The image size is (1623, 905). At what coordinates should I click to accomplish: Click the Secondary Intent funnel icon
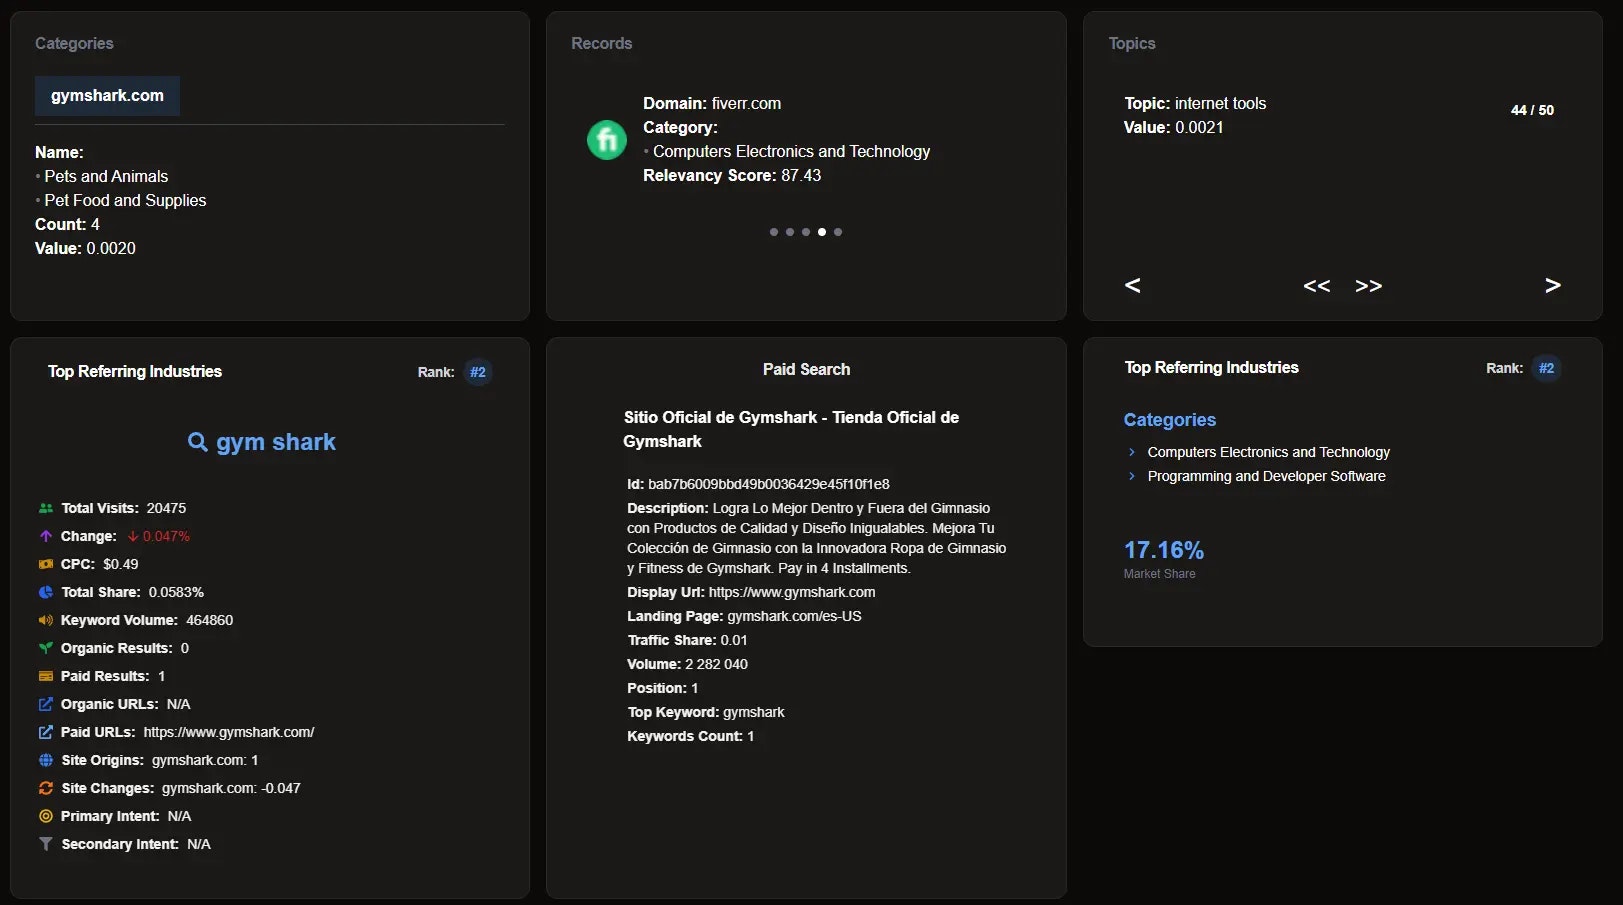(46, 844)
